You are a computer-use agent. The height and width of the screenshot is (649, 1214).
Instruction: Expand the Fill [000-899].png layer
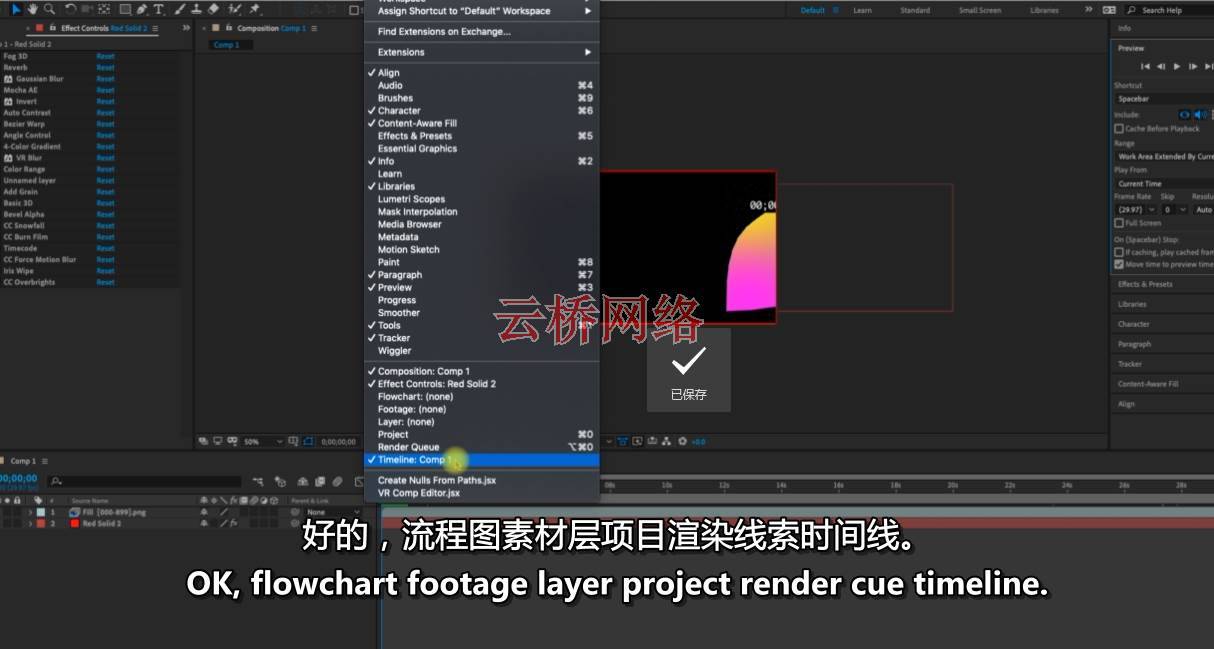click(x=31, y=512)
